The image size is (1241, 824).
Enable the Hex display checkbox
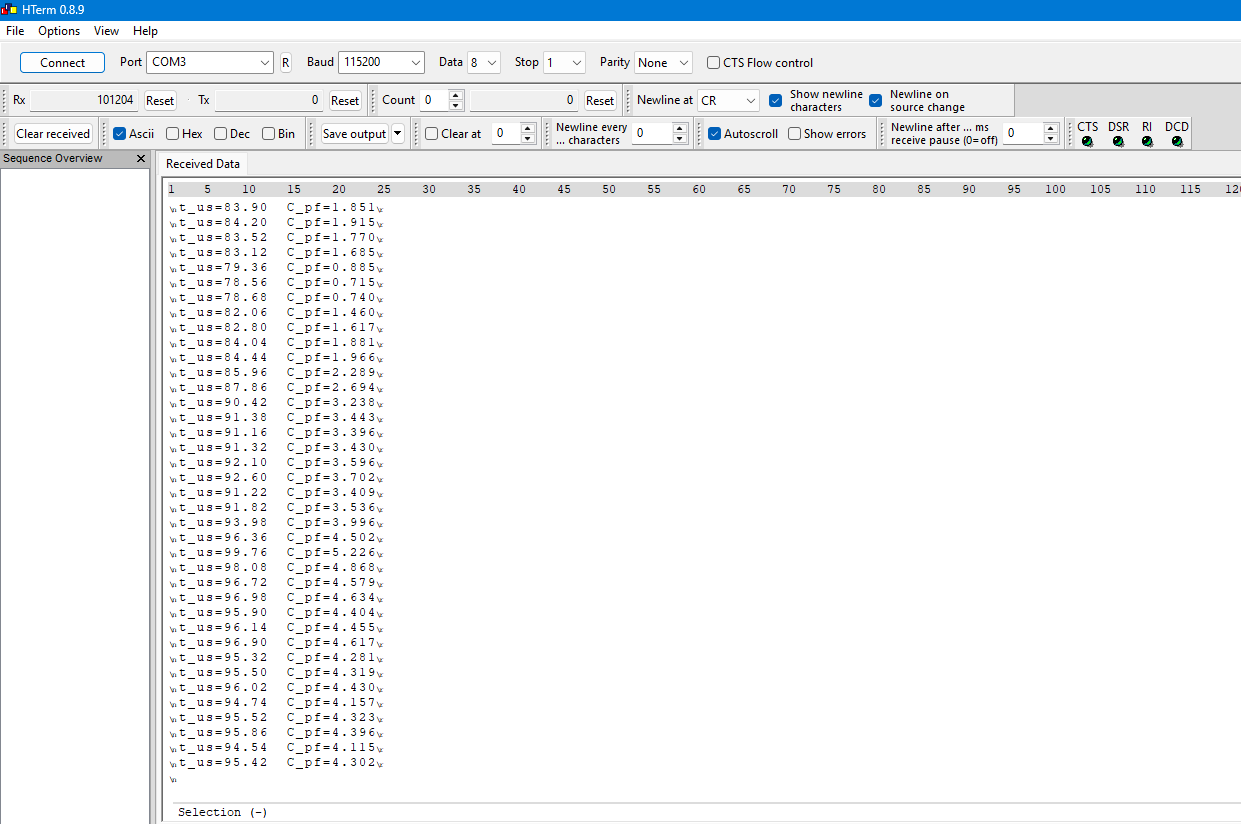(173, 134)
